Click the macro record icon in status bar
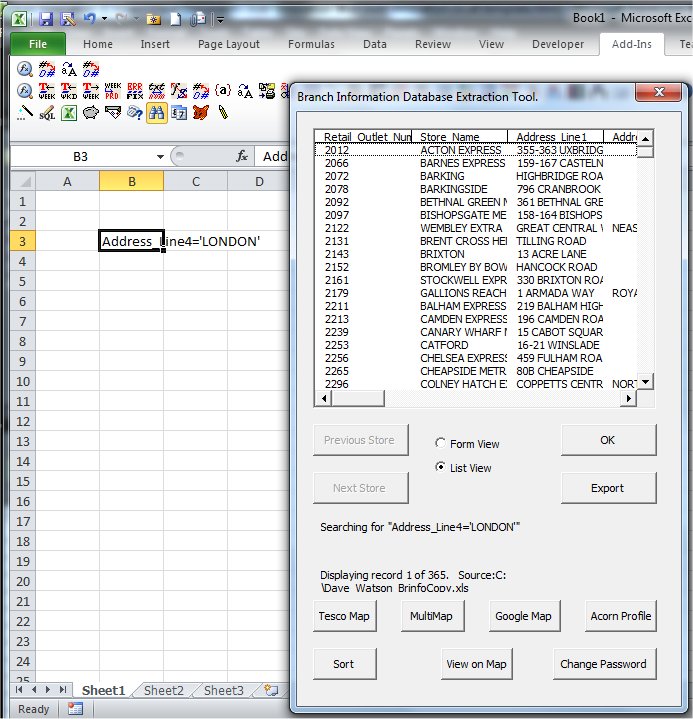The height and width of the screenshot is (719, 693). pyautogui.click(x=75, y=708)
